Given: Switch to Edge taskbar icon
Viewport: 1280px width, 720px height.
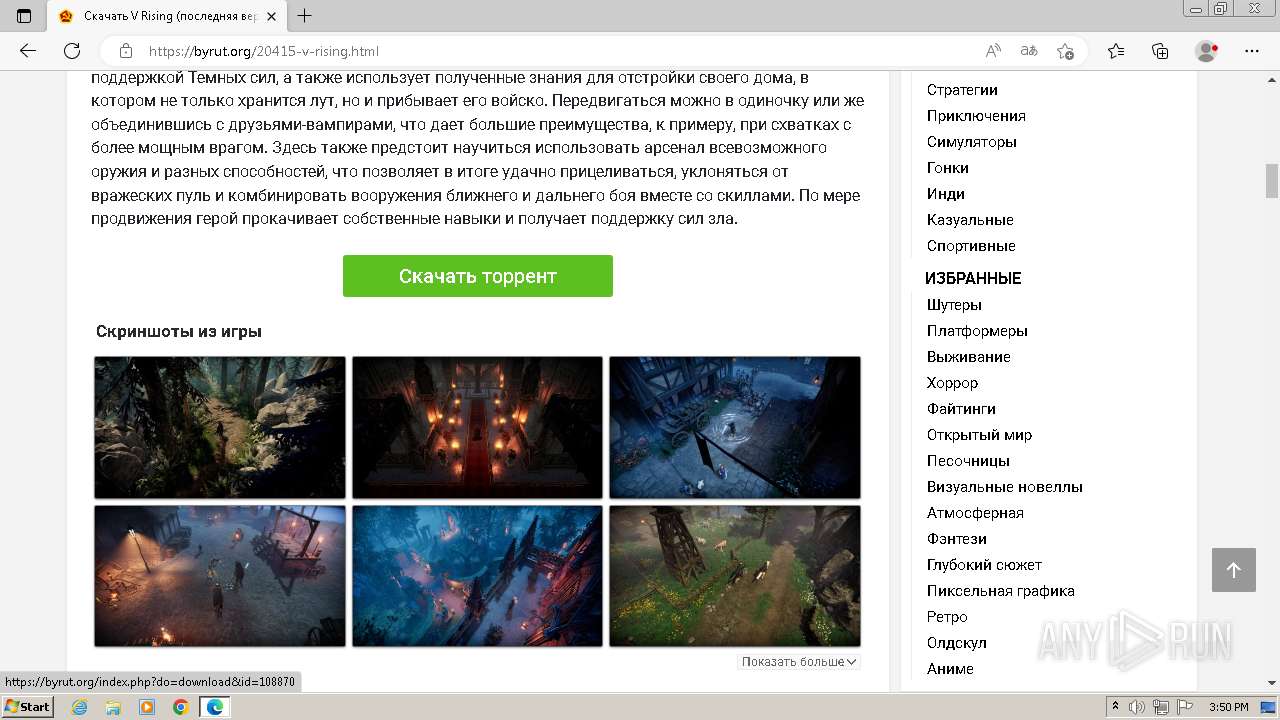Looking at the screenshot, I should click(x=215, y=707).
